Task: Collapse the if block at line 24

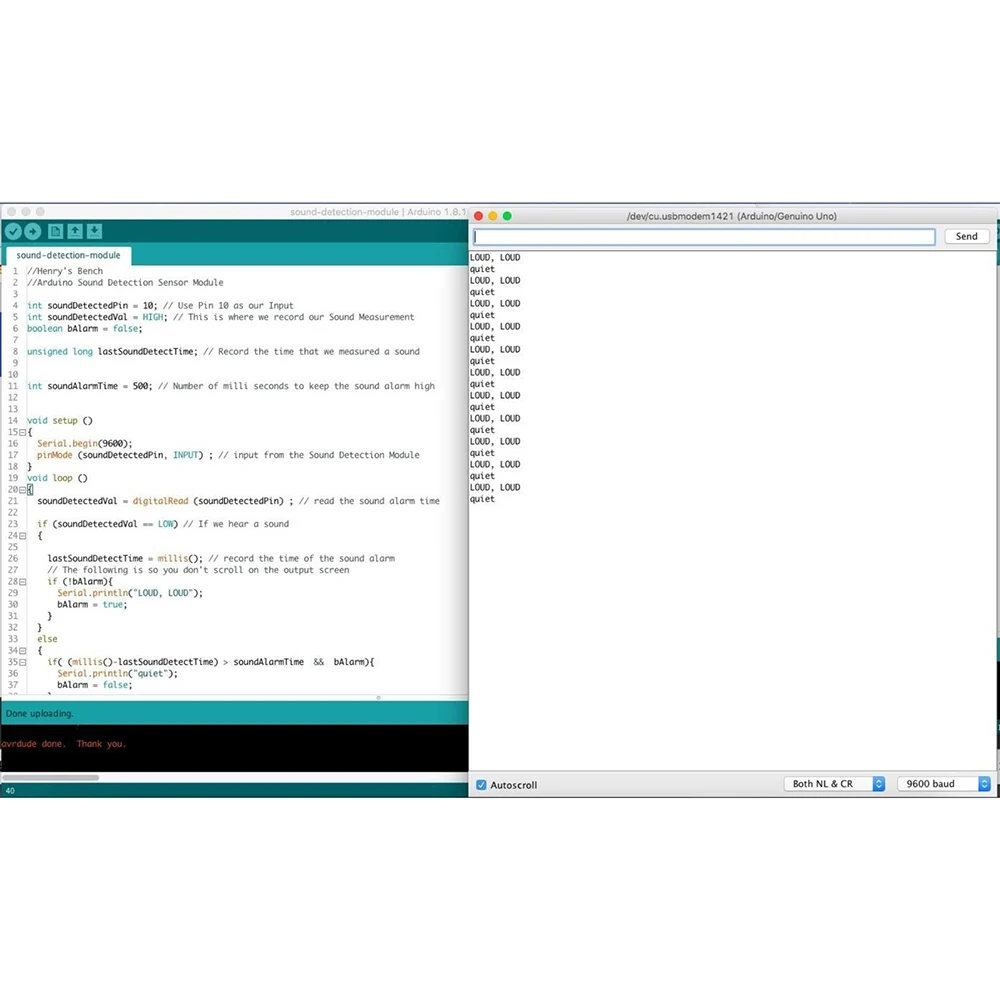Action: tap(23, 536)
